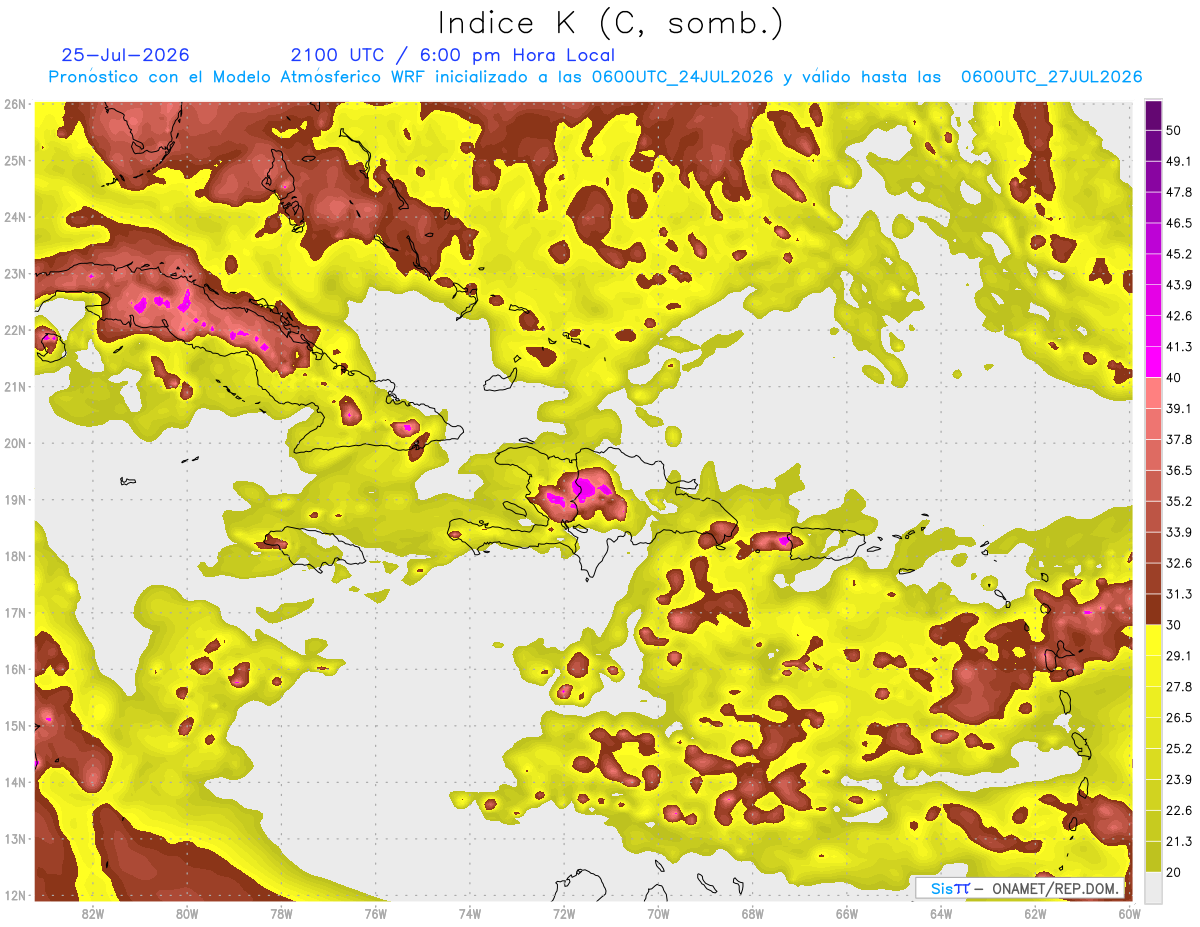Click the color bar value 23.9
Screen dimensions: 1200x927
coord(1179,780)
